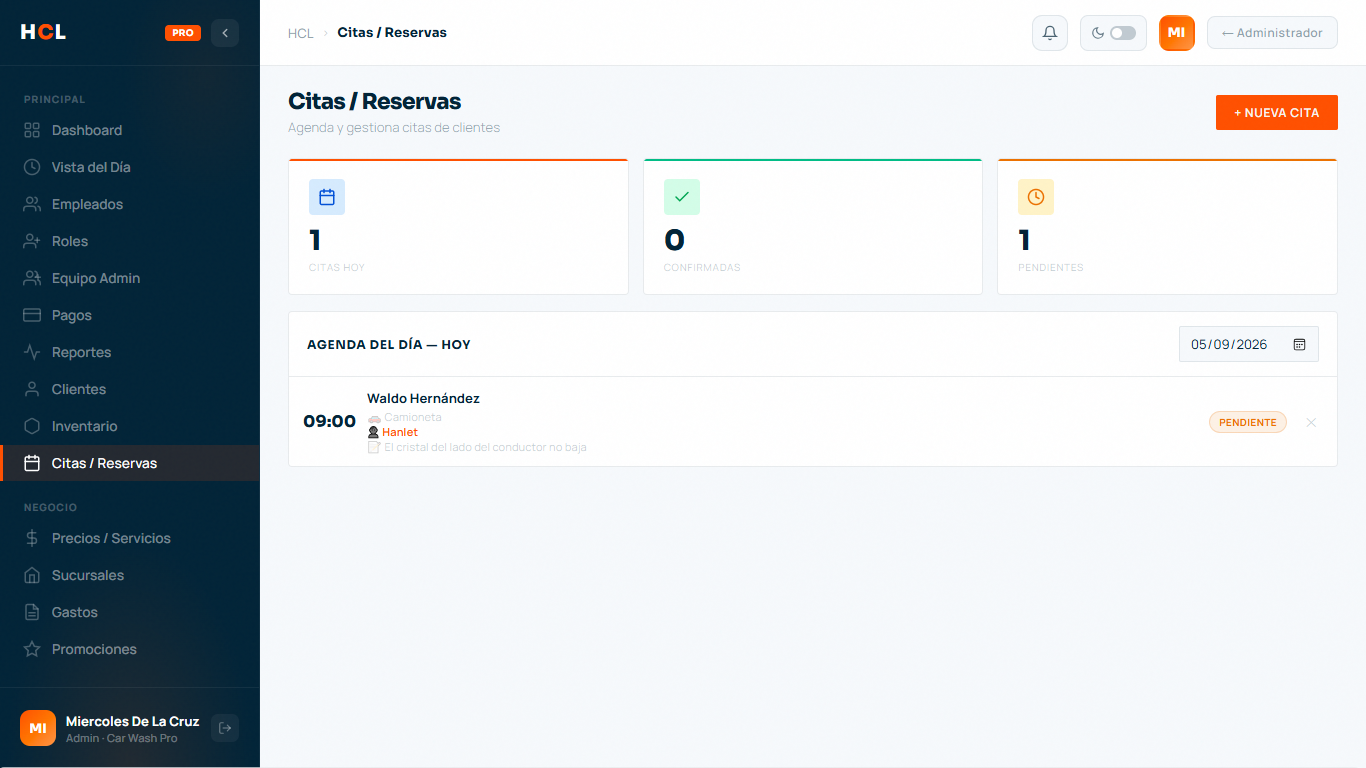Collapse the sidebar with chevron button
Screen dimensions: 1366x768
(x=225, y=33)
